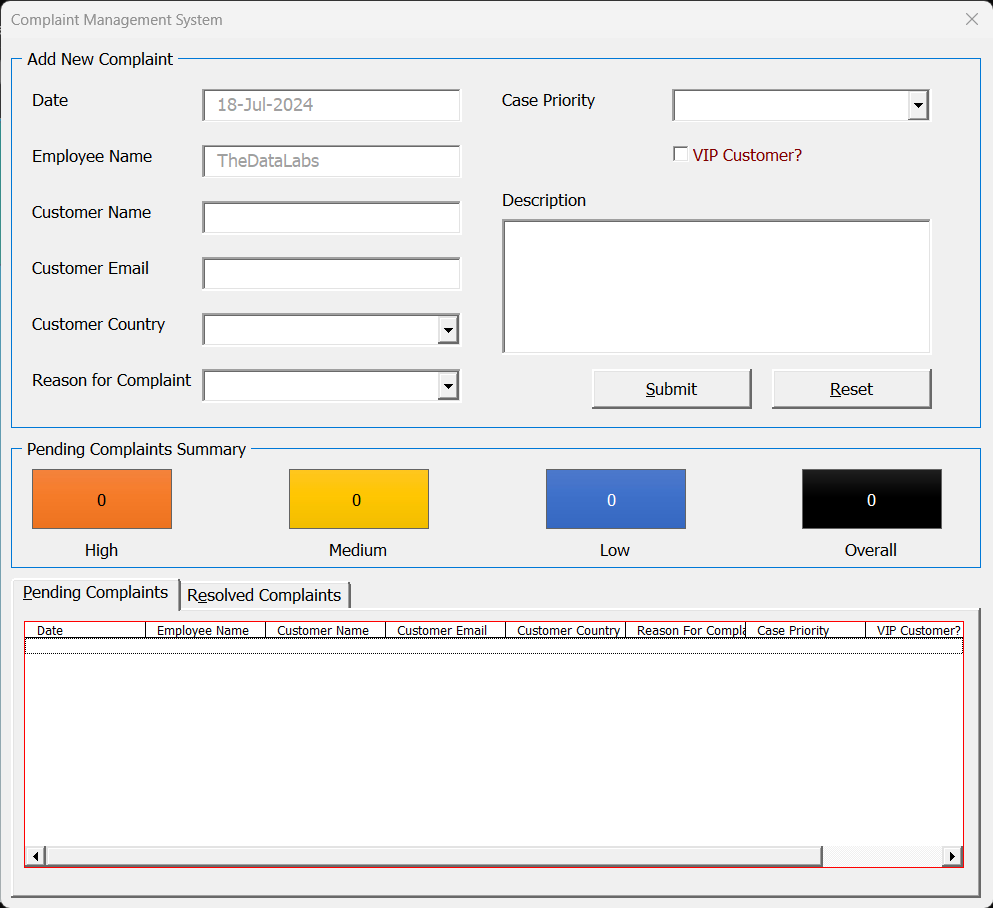Expand the Customer Country dropdown arrow
Viewport: 993px width, 908px height.
448,330
